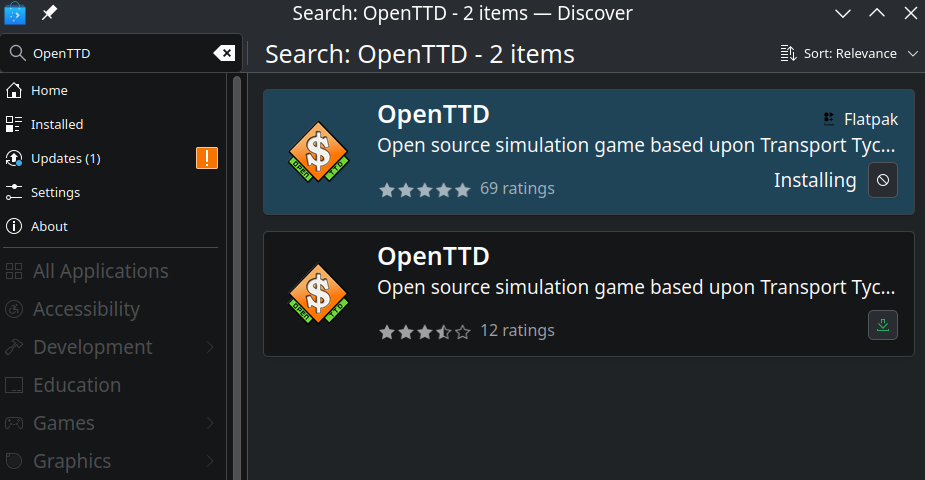Maximize the Discover window

(x=877, y=13)
